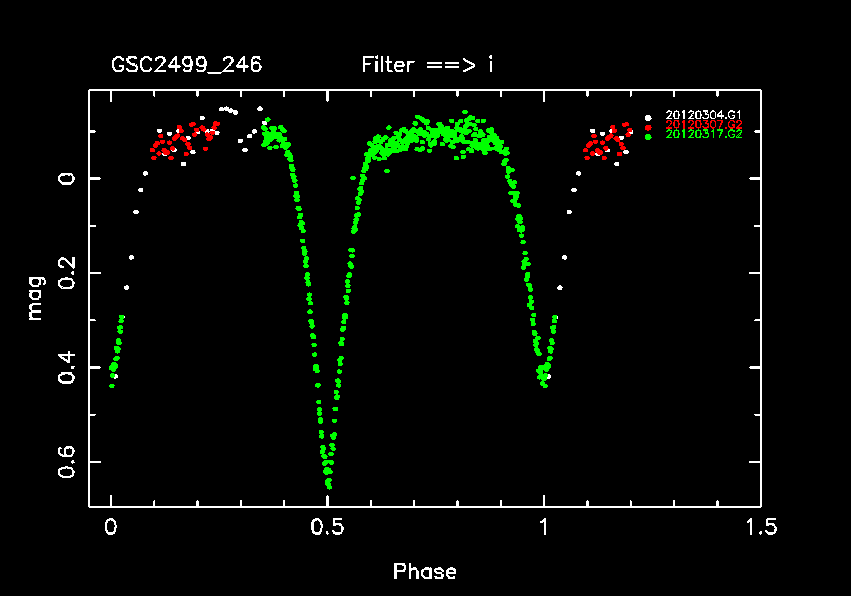The image size is (851, 596).
Task: Click the 'mag' y-axis label
Action: point(35,297)
